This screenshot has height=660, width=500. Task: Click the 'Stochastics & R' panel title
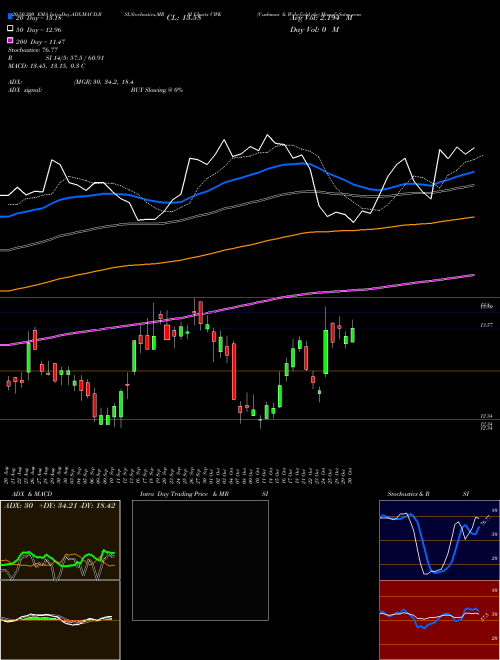point(409,494)
